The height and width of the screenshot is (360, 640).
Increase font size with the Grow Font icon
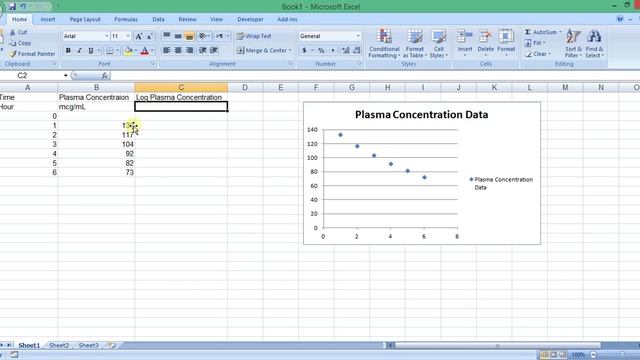tap(139, 36)
